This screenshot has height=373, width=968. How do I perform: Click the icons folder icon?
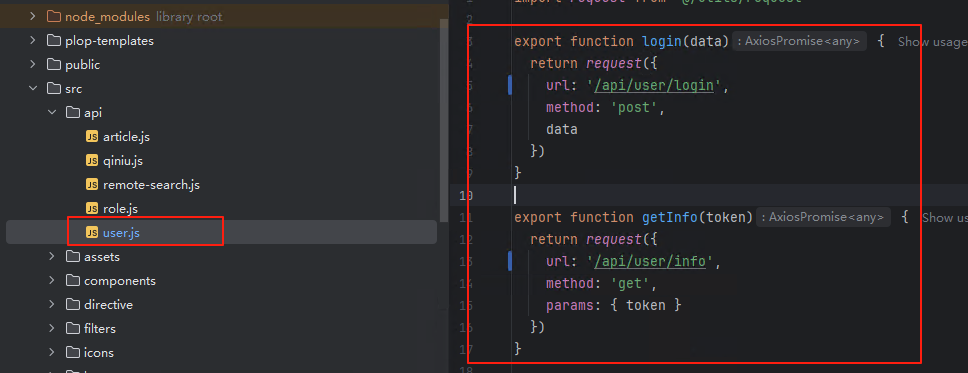tap(73, 353)
